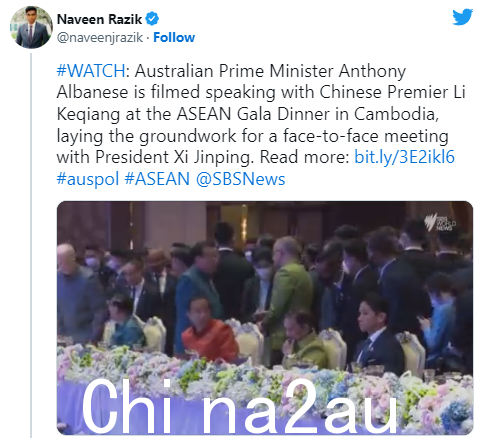Viewport: 479px width, 438px height.
Task: Select the #ASEAN hashtag
Action: pyautogui.click(x=157, y=179)
